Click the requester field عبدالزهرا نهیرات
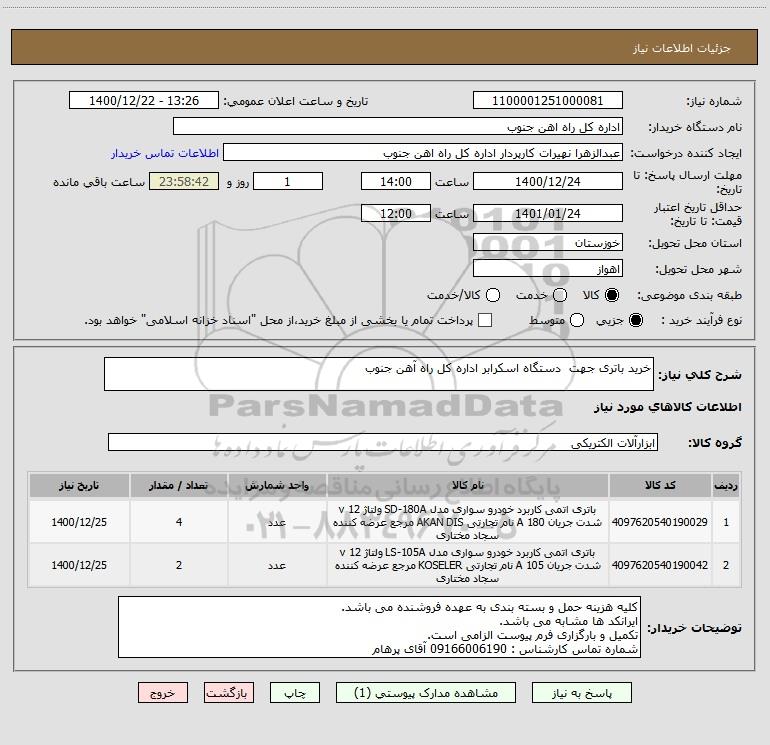Screen dimensions: 770x745 [423, 153]
